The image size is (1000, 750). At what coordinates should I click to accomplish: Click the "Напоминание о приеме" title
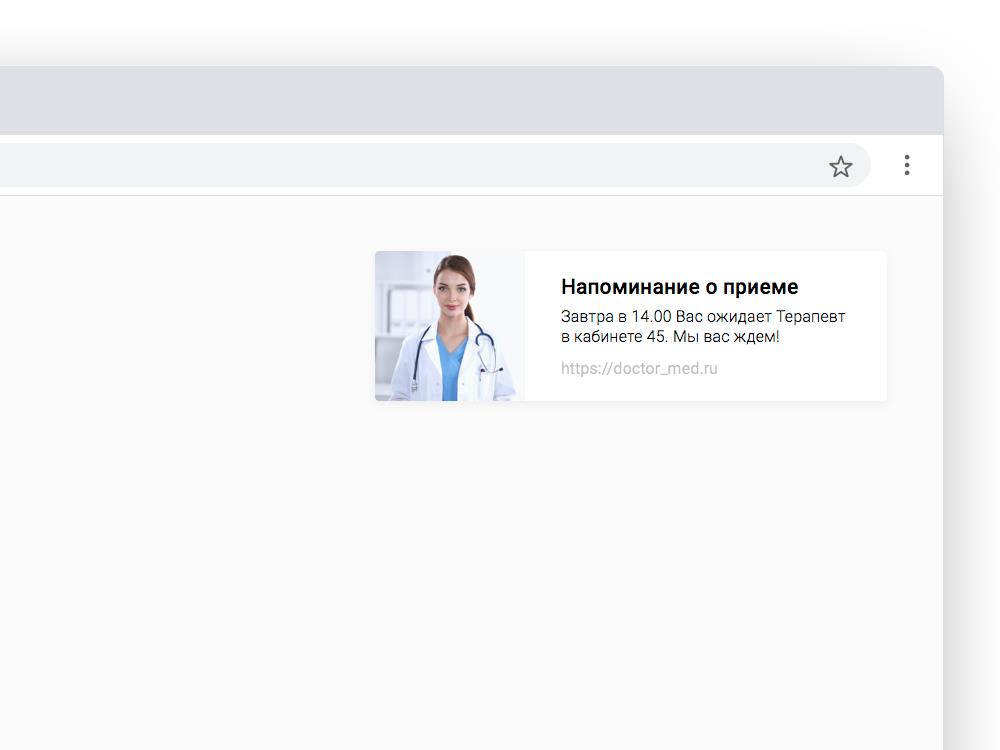point(679,287)
